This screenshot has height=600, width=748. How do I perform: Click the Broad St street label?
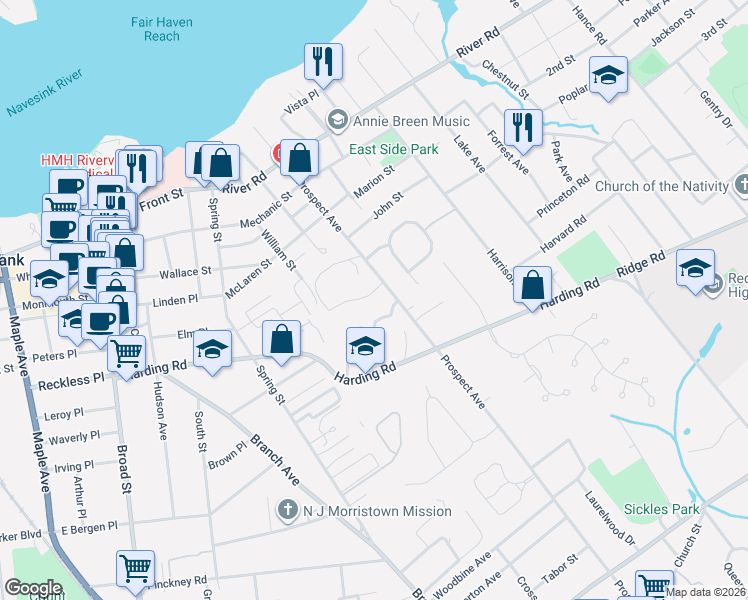pos(124,469)
